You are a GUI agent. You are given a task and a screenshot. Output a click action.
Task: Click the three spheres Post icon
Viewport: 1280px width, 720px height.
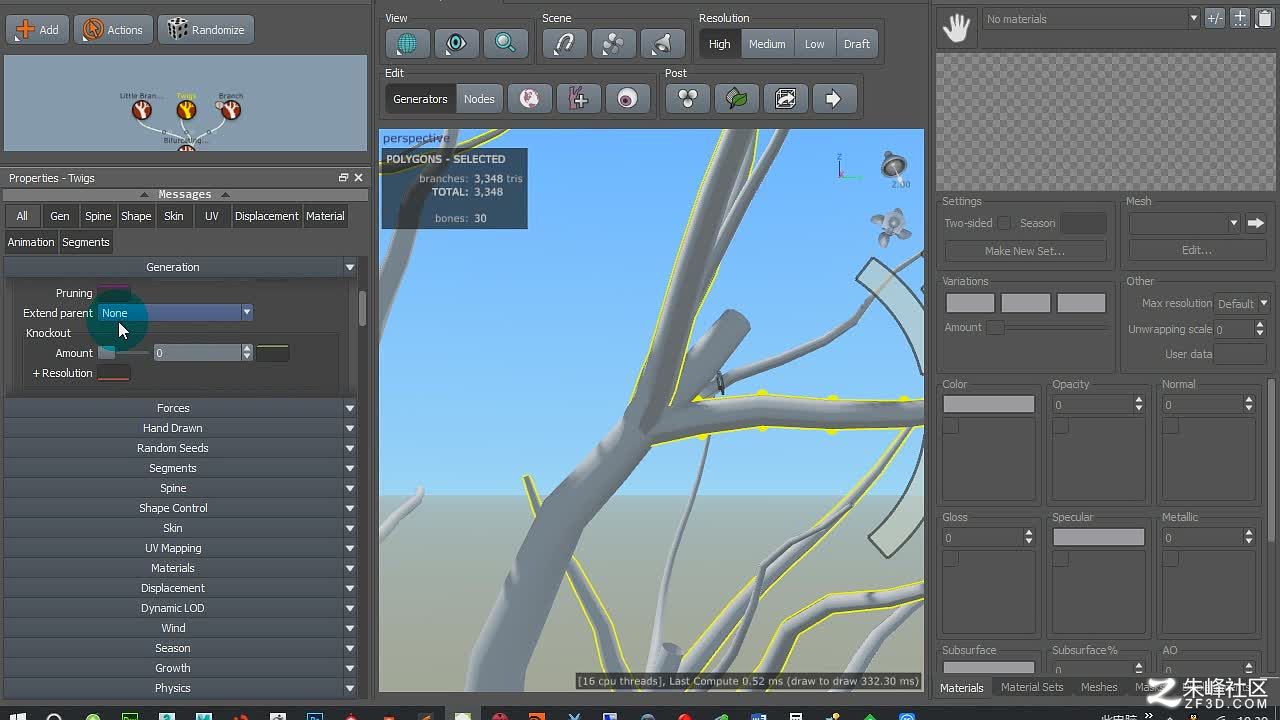687,99
